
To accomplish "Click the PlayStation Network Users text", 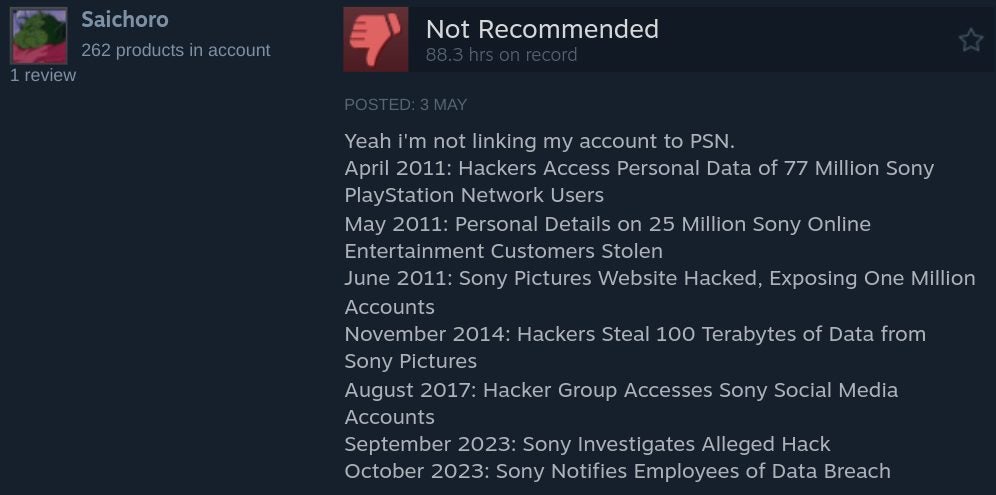I will pos(474,195).
